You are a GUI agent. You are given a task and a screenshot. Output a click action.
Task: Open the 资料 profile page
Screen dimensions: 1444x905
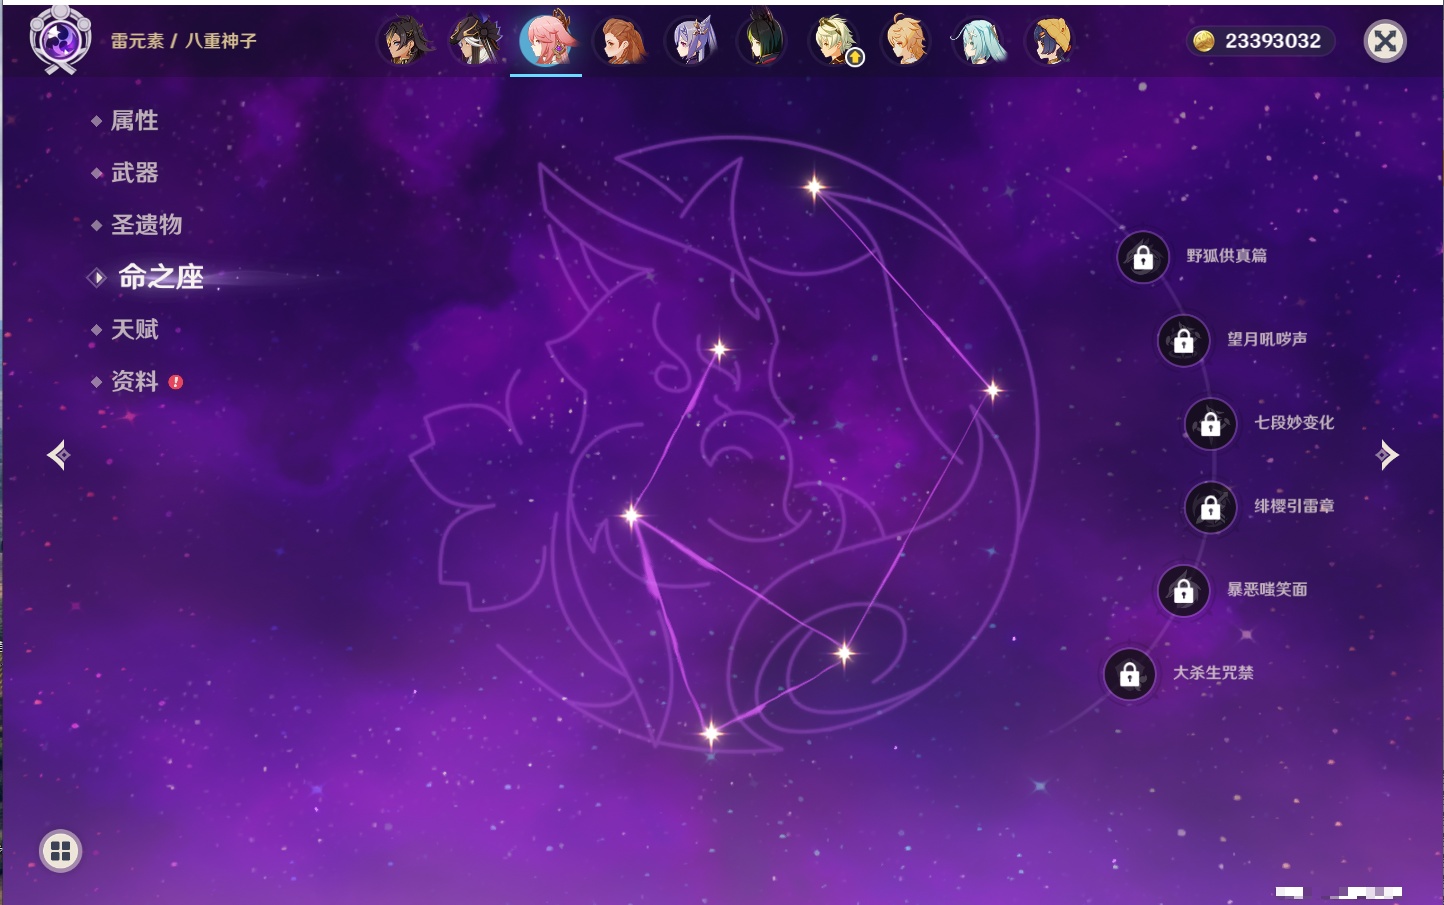pyautogui.click(x=134, y=381)
